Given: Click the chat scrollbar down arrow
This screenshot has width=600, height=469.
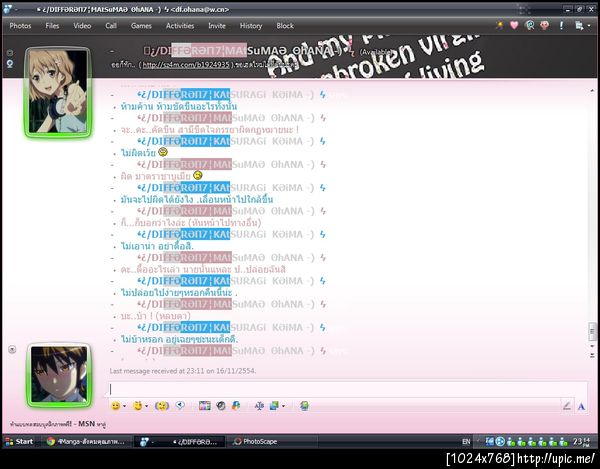Looking at the screenshot, I should pyautogui.click(x=592, y=346).
